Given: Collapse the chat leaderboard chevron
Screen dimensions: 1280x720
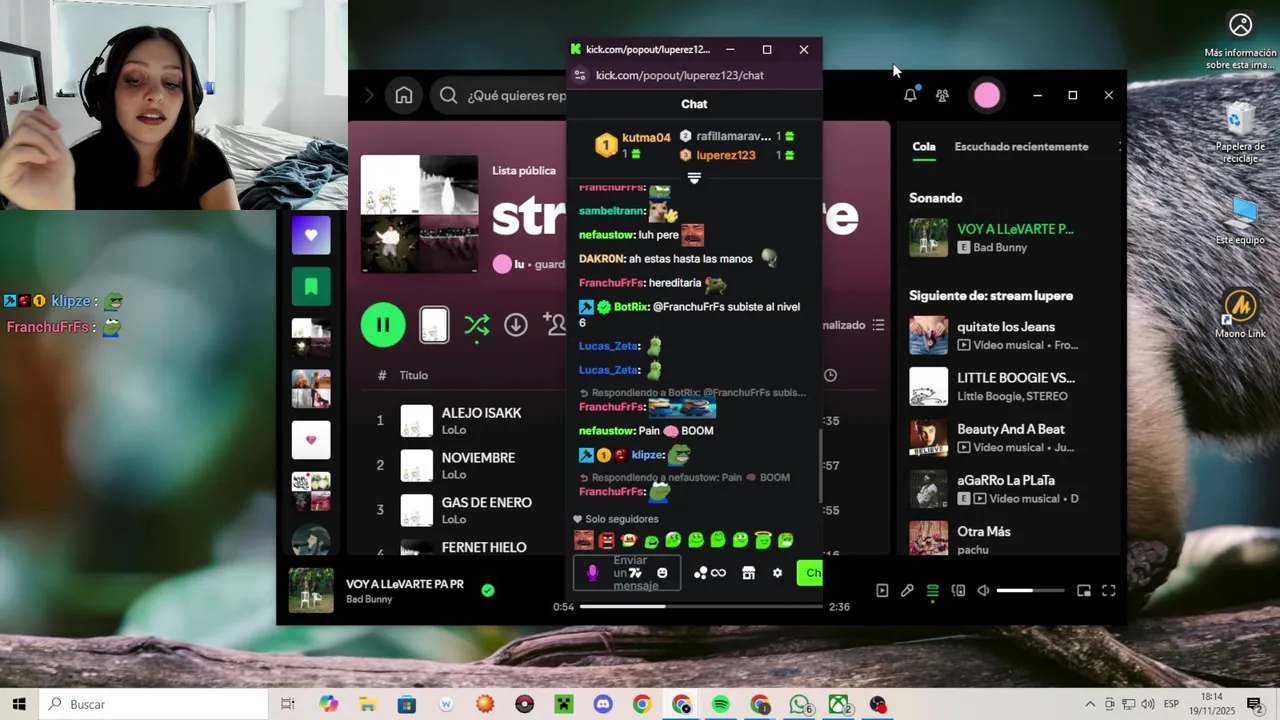Looking at the screenshot, I should [694, 178].
